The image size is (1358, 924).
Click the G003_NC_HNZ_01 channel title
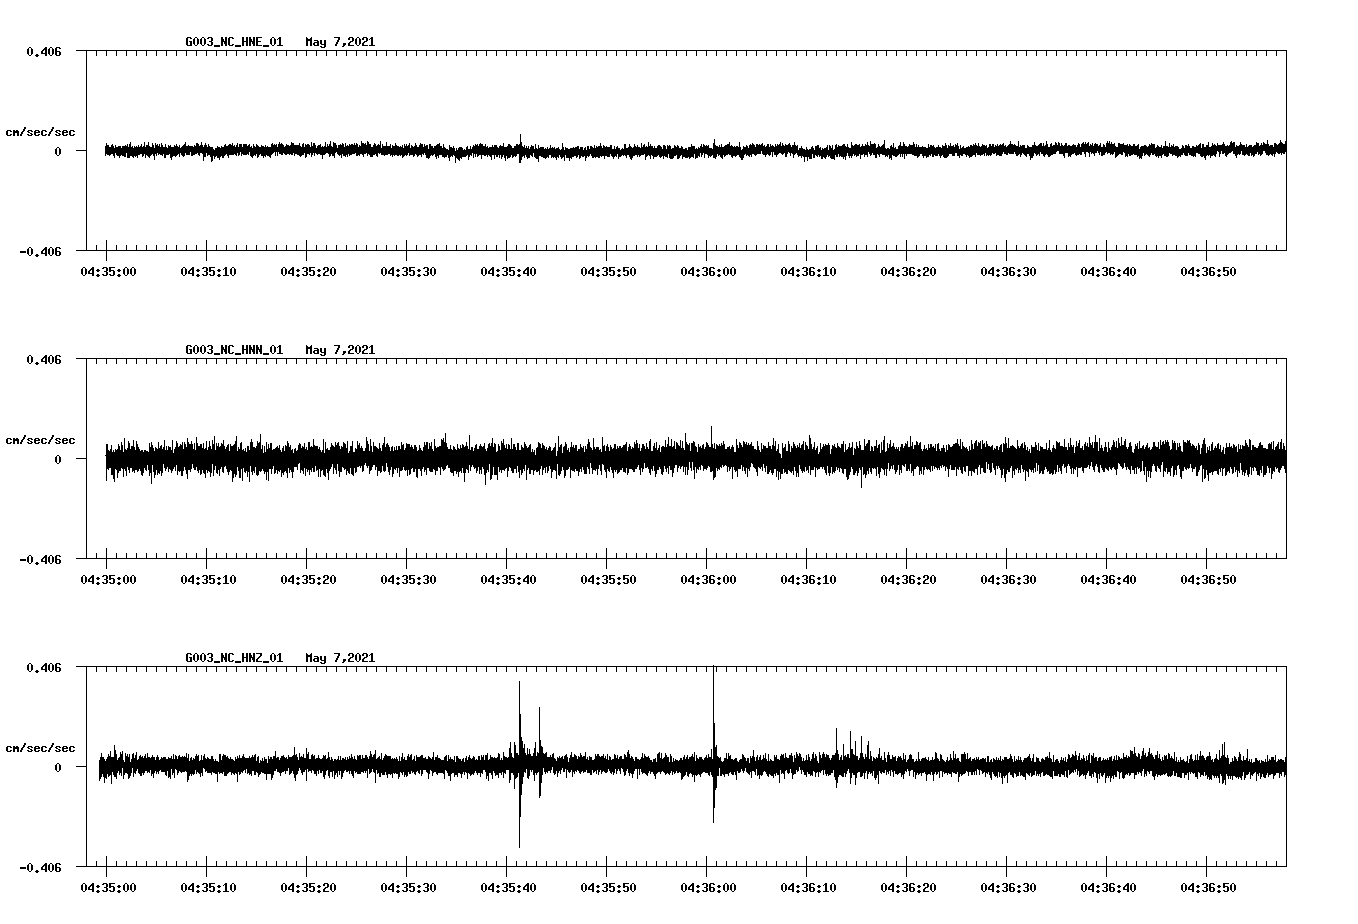coord(232,657)
